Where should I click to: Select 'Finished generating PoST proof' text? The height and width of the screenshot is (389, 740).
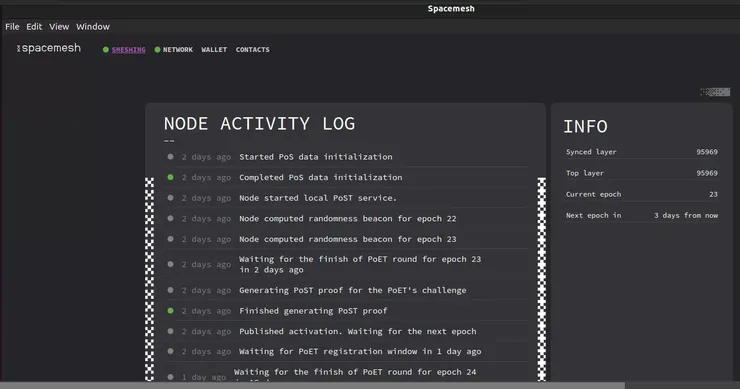click(x=313, y=311)
